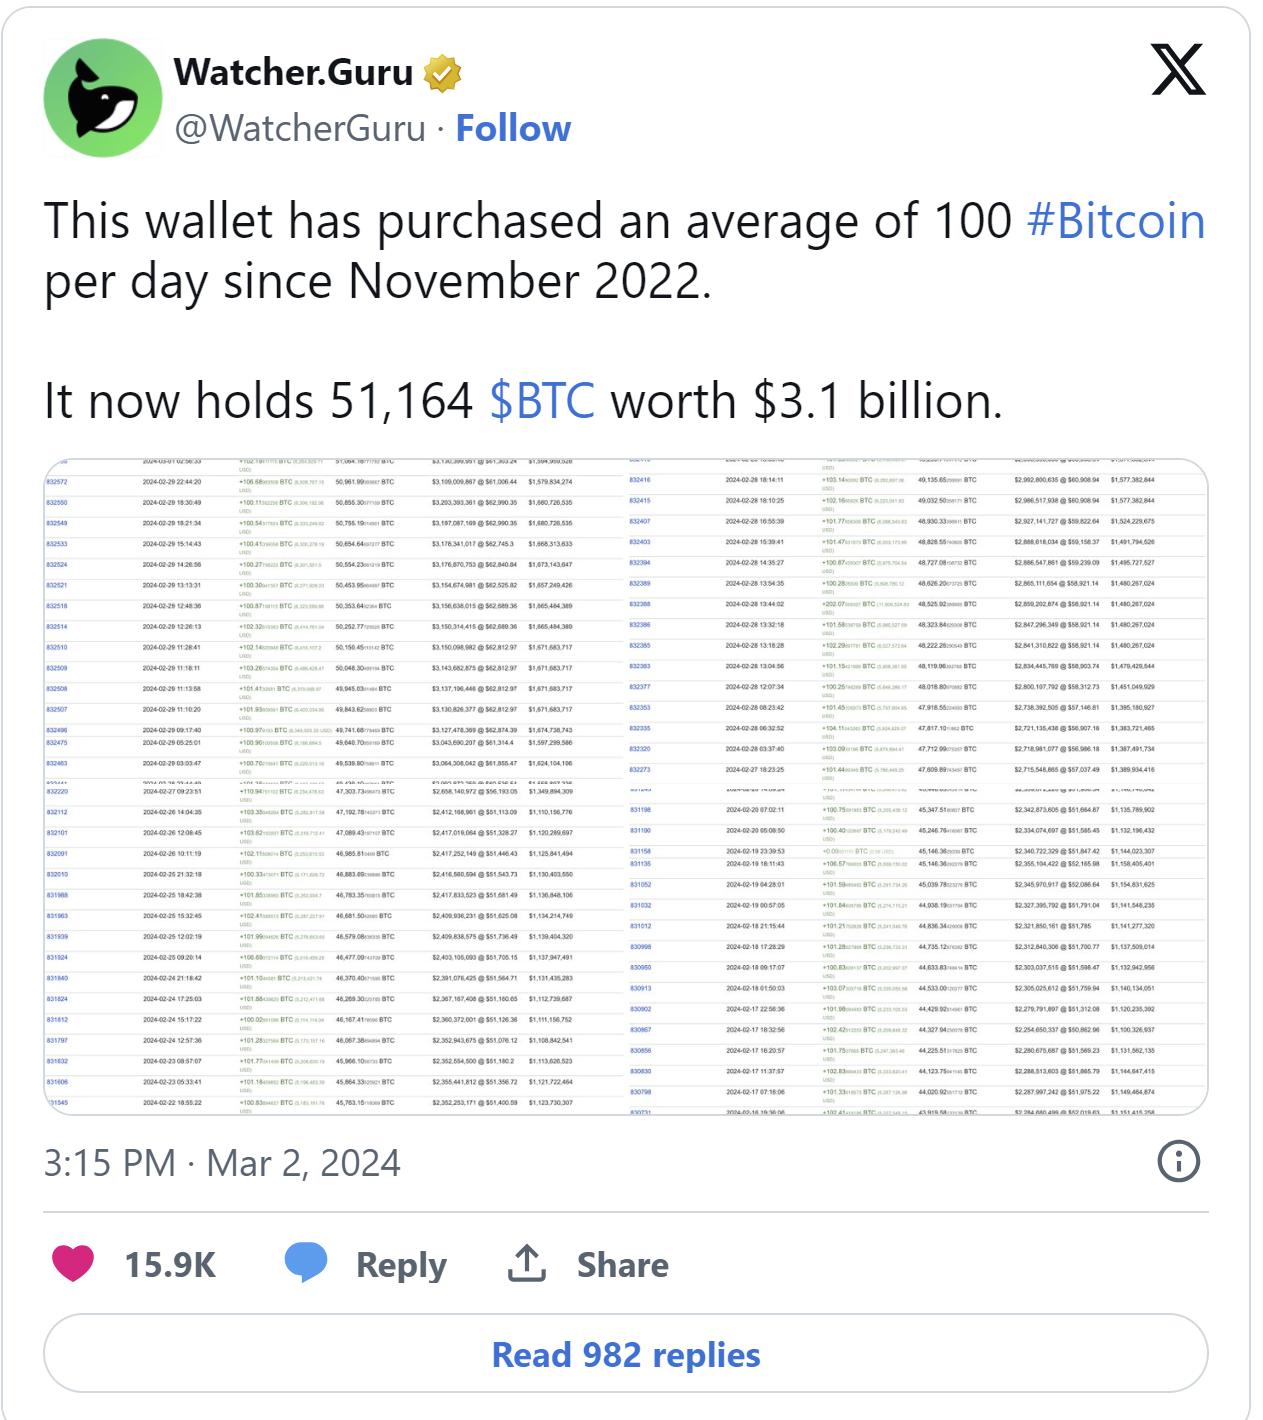Like the tweet with the heart icon
1263x1420 pixels.
[x=72, y=1264]
